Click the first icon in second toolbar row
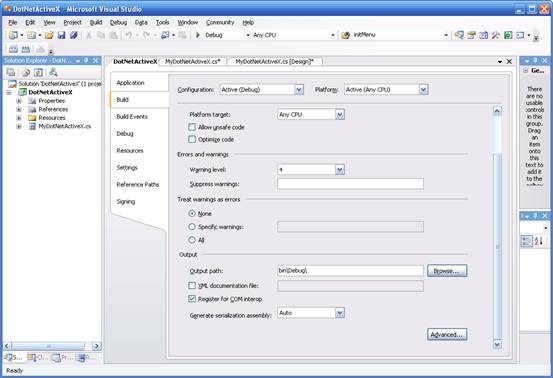This screenshot has width=553, height=378. (x=13, y=49)
